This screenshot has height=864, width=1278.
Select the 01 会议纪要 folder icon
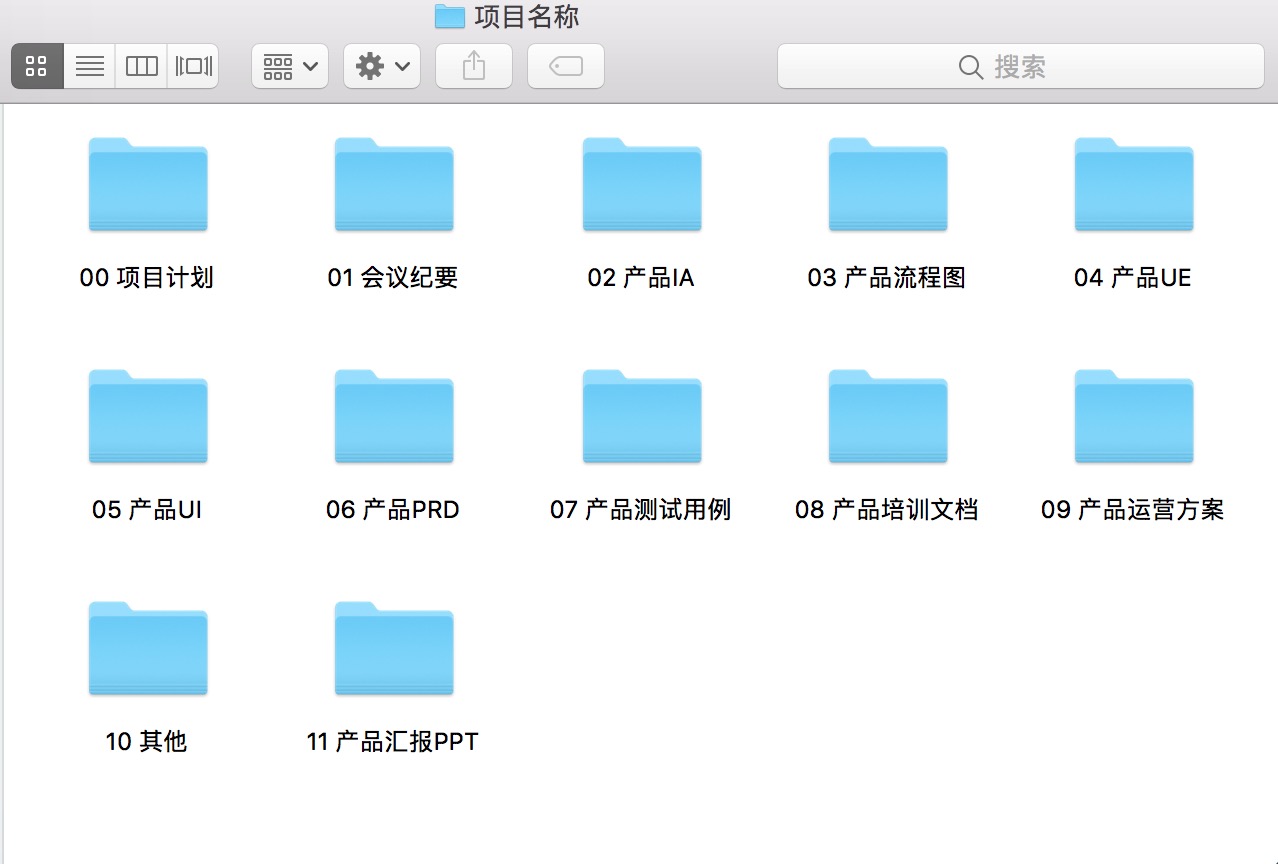click(x=394, y=186)
